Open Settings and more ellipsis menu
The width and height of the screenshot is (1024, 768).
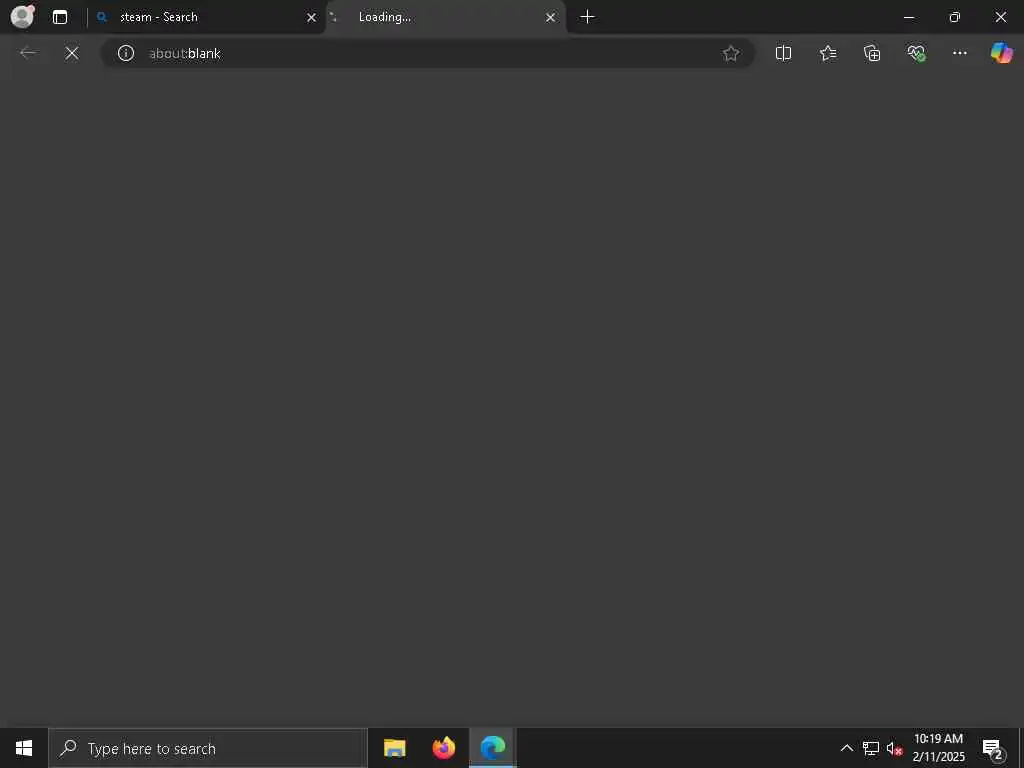click(959, 53)
